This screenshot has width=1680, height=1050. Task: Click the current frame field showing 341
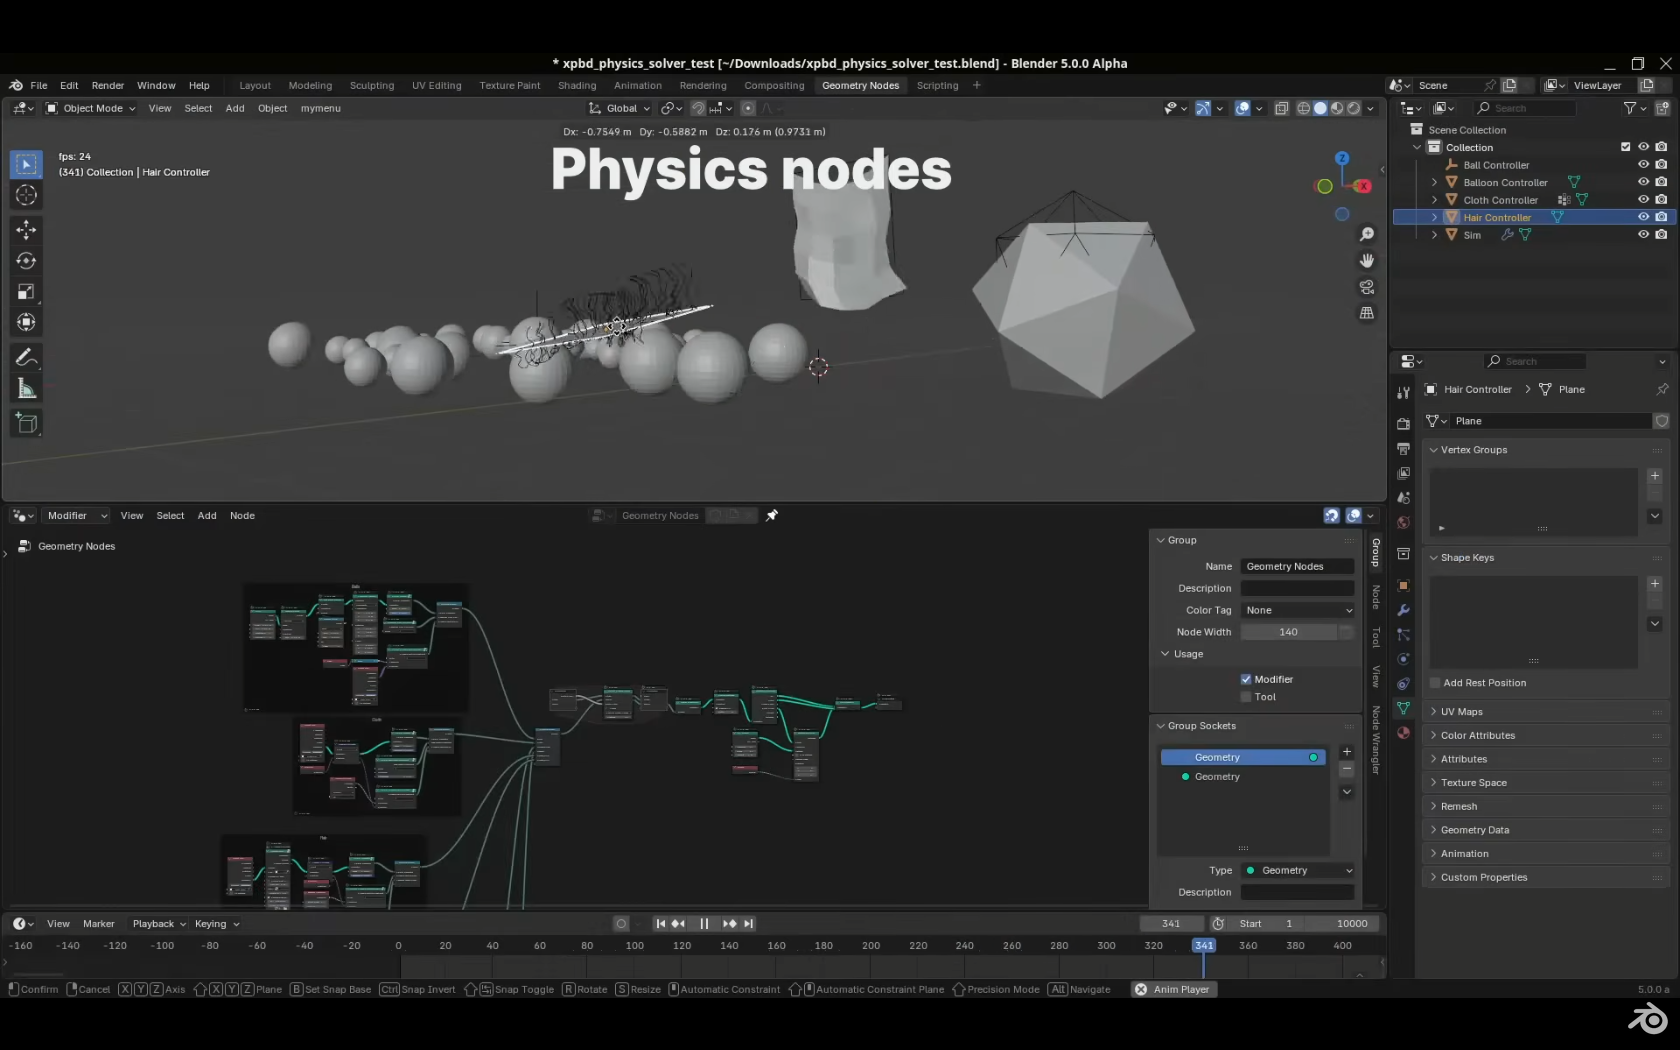[x=1171, y=923]
